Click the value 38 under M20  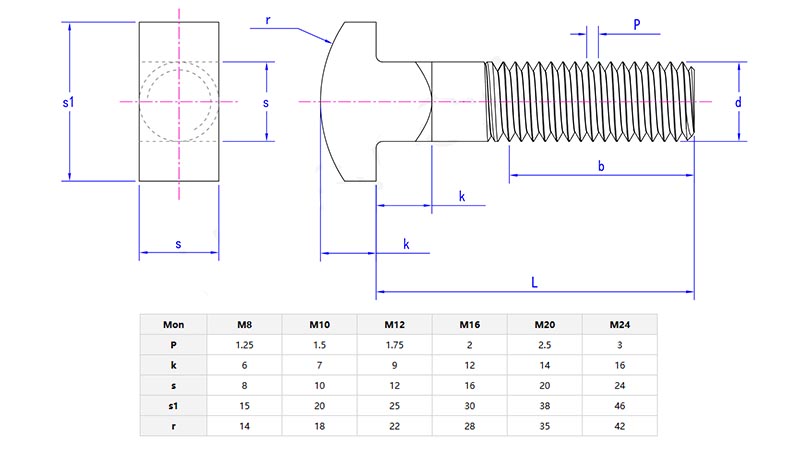tap(545, 406)
